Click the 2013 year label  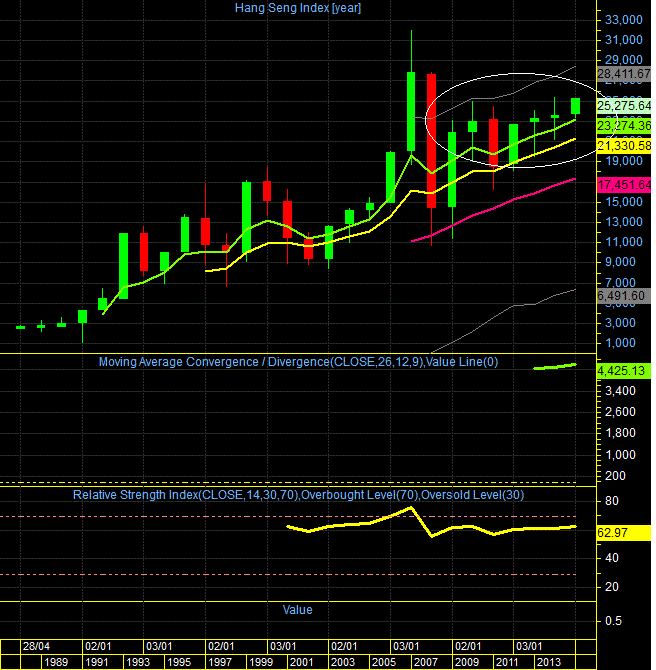(x=548, y=662)
